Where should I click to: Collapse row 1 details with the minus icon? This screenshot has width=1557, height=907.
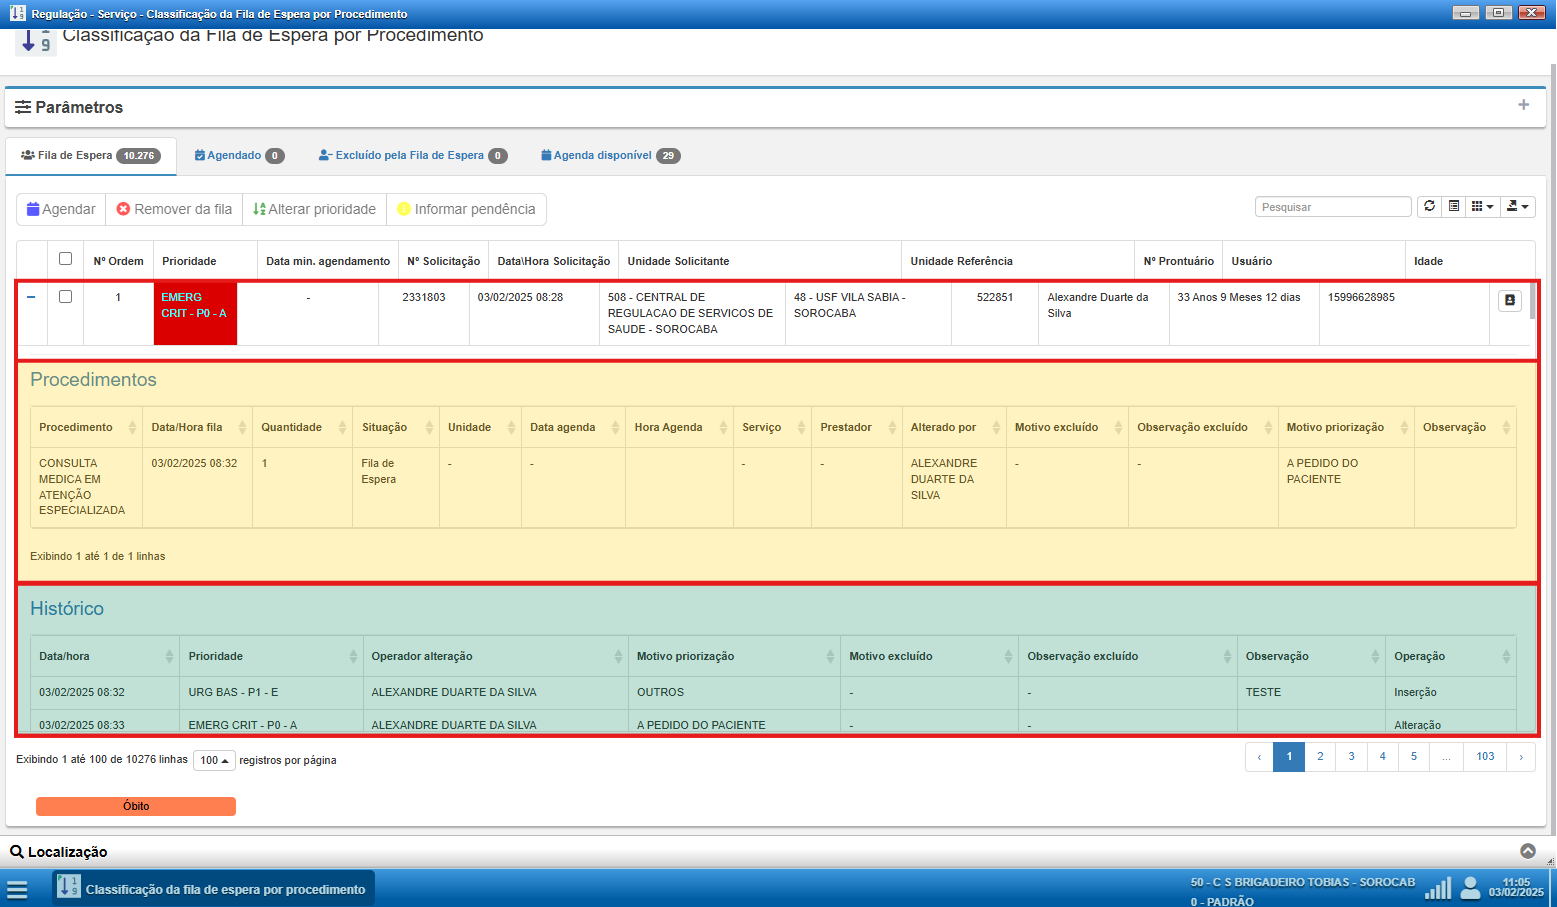[31, 297]
